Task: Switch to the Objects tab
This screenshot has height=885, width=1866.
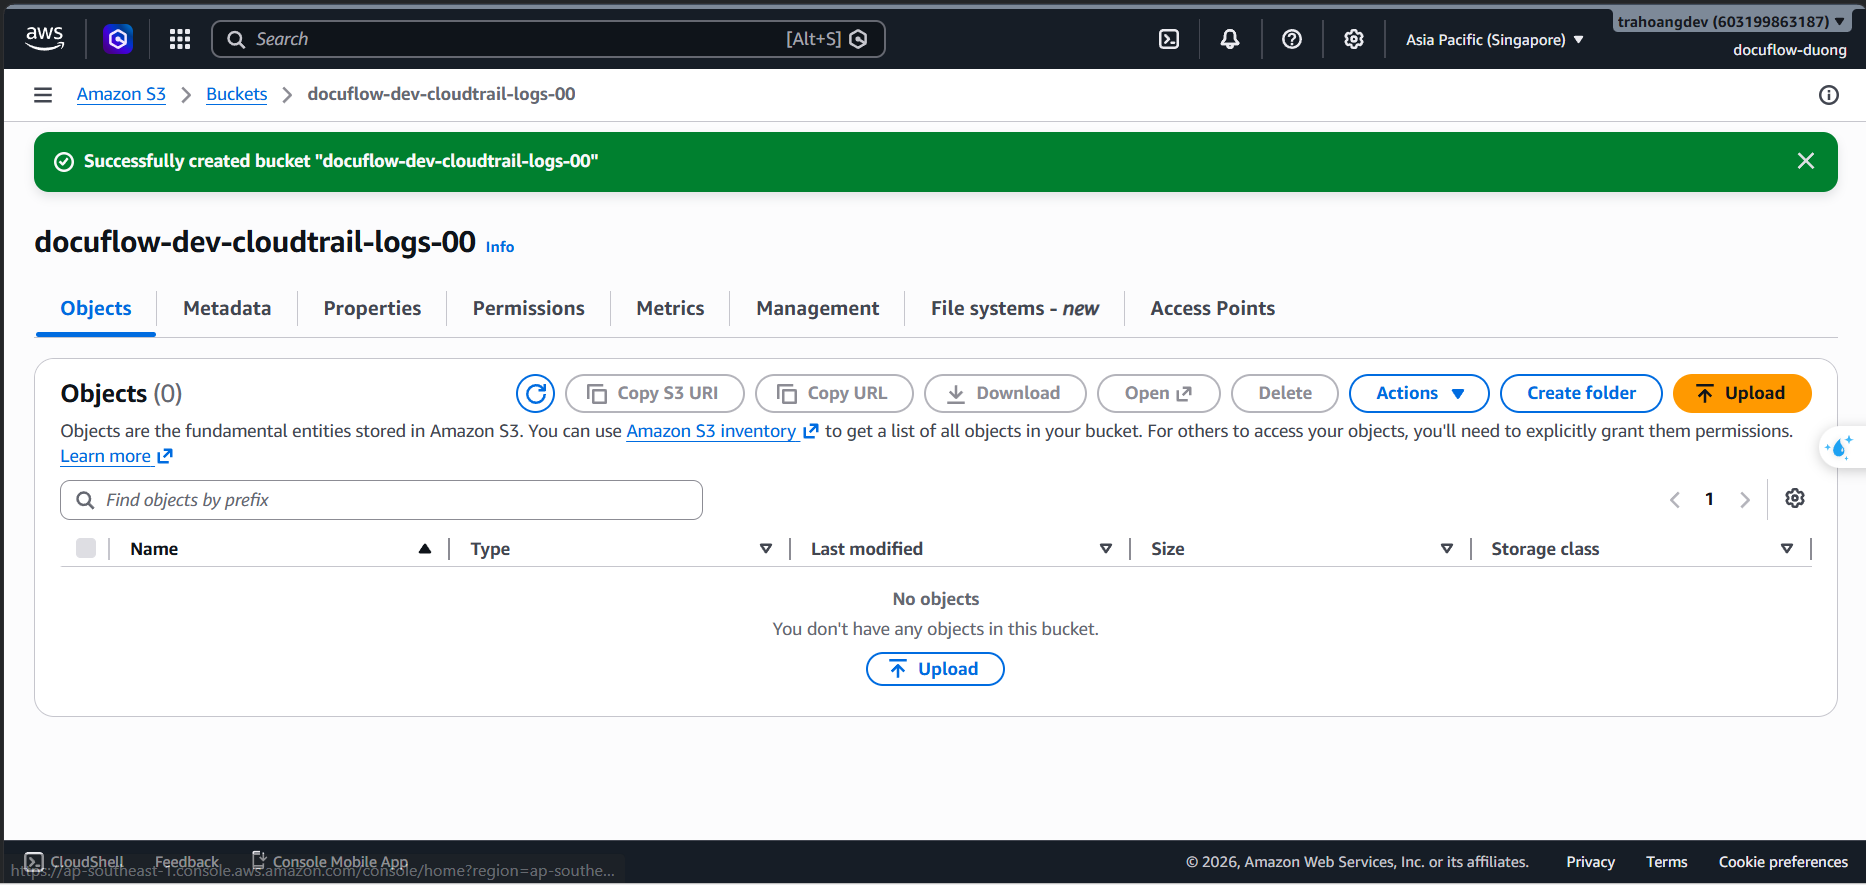Action: point(96,308)
